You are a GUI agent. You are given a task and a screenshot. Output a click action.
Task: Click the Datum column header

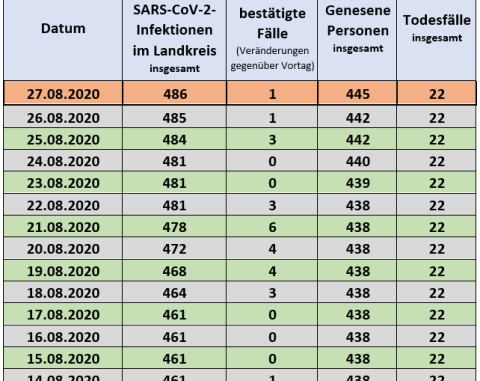tap(63, 40)
